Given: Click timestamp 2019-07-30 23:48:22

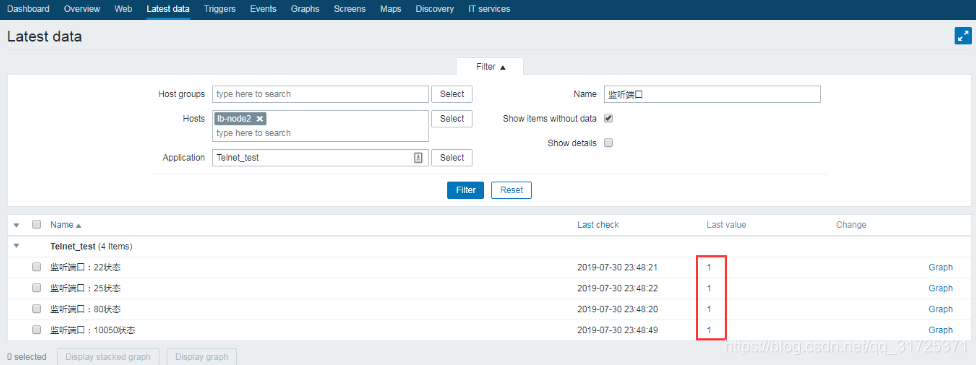Looking at the screenshot, I should (x=617, y=288).
